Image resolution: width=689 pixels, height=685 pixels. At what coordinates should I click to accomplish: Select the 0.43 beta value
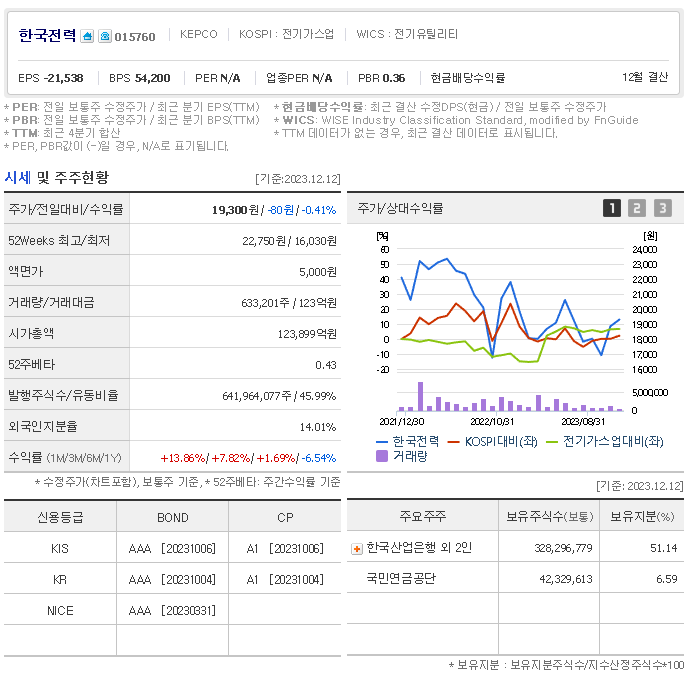coord(326,365)
